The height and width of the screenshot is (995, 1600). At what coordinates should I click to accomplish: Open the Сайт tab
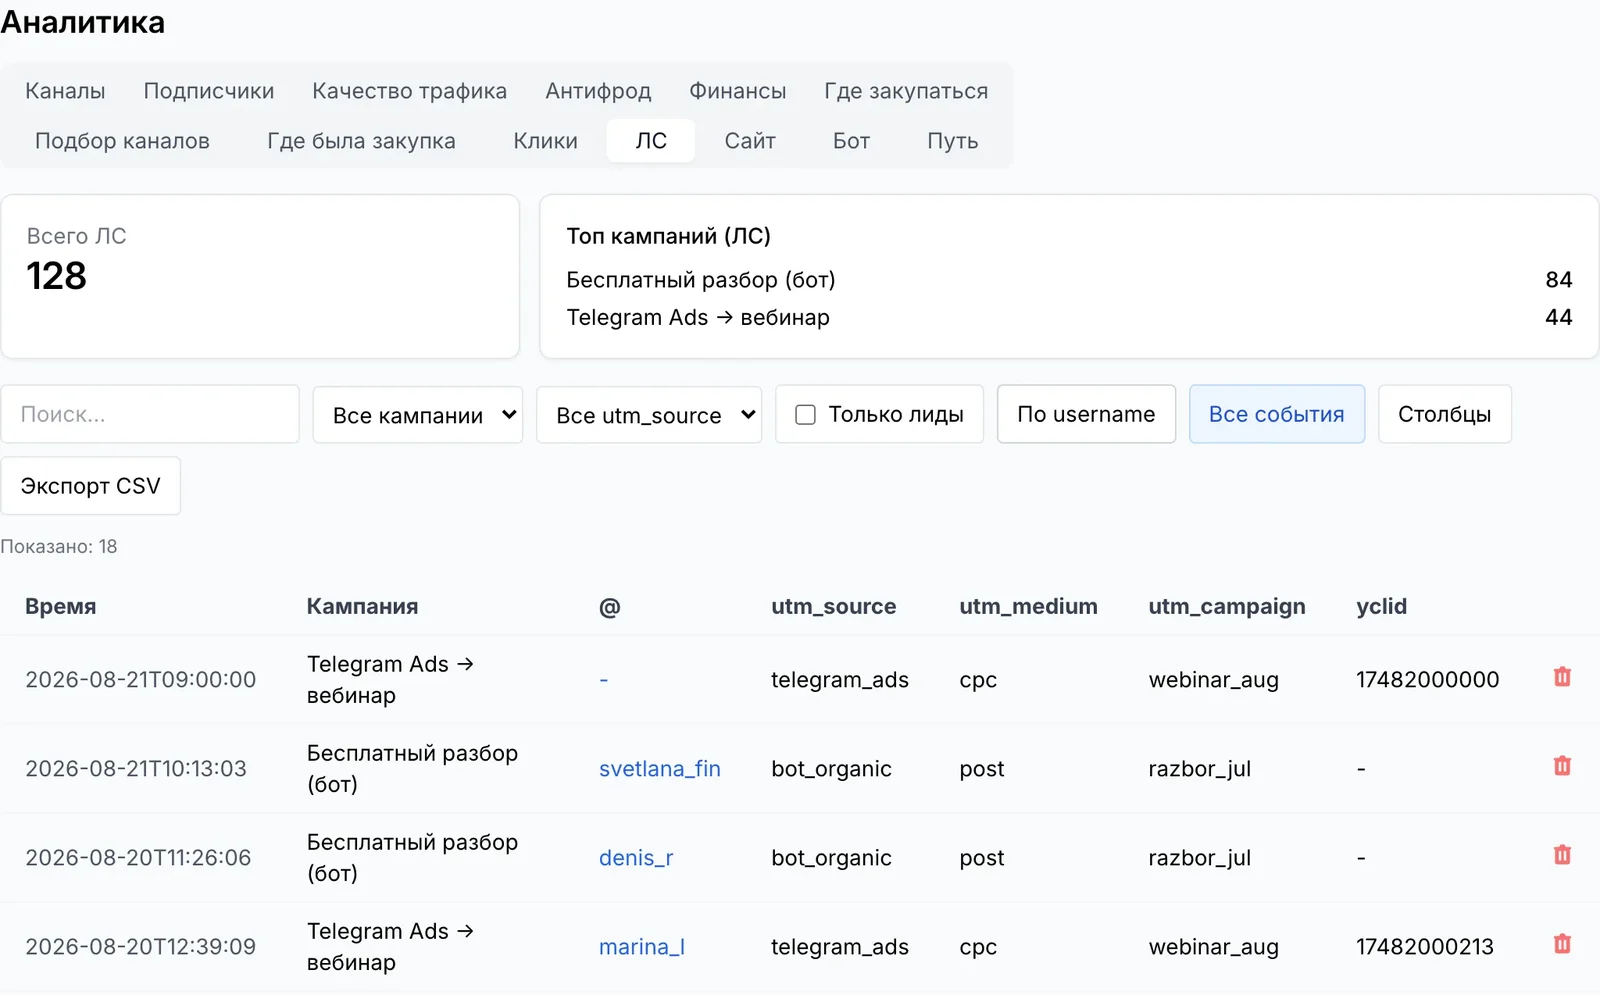pos(750,141)
